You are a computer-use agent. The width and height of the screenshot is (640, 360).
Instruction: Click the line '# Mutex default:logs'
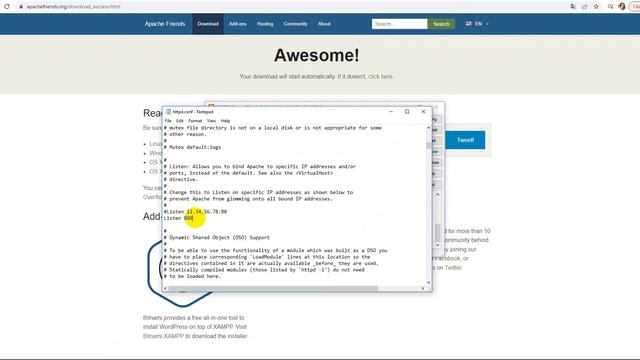[x=192, y=147]
